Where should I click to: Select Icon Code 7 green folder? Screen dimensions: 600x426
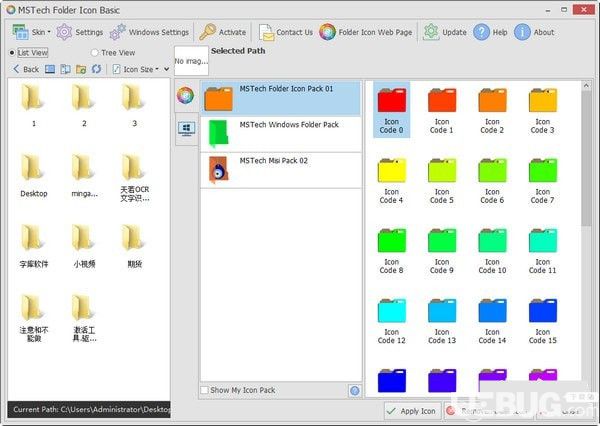click(543, 180)
